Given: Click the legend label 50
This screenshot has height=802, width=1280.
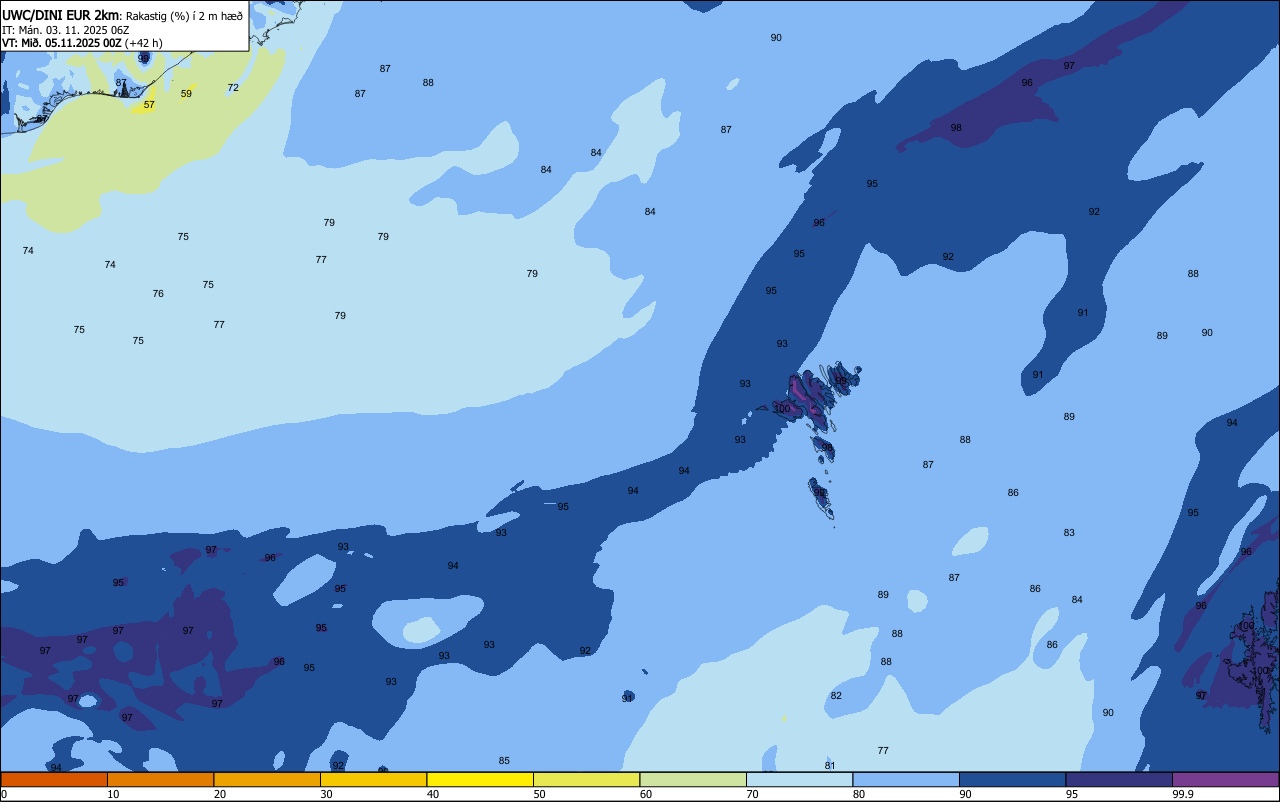Looking at the screenshot, I should click(x=539, y=794).
